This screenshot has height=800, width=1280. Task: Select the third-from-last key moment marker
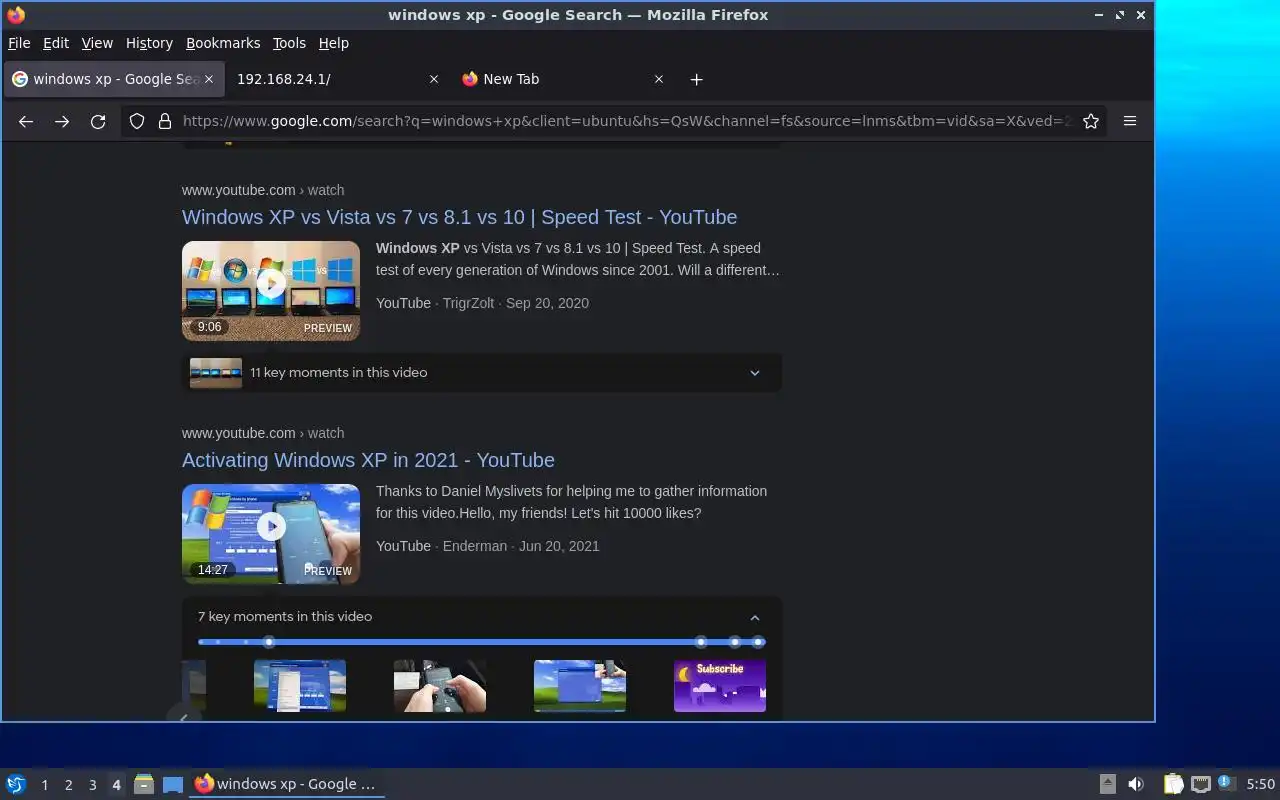(x=701, y=642)
